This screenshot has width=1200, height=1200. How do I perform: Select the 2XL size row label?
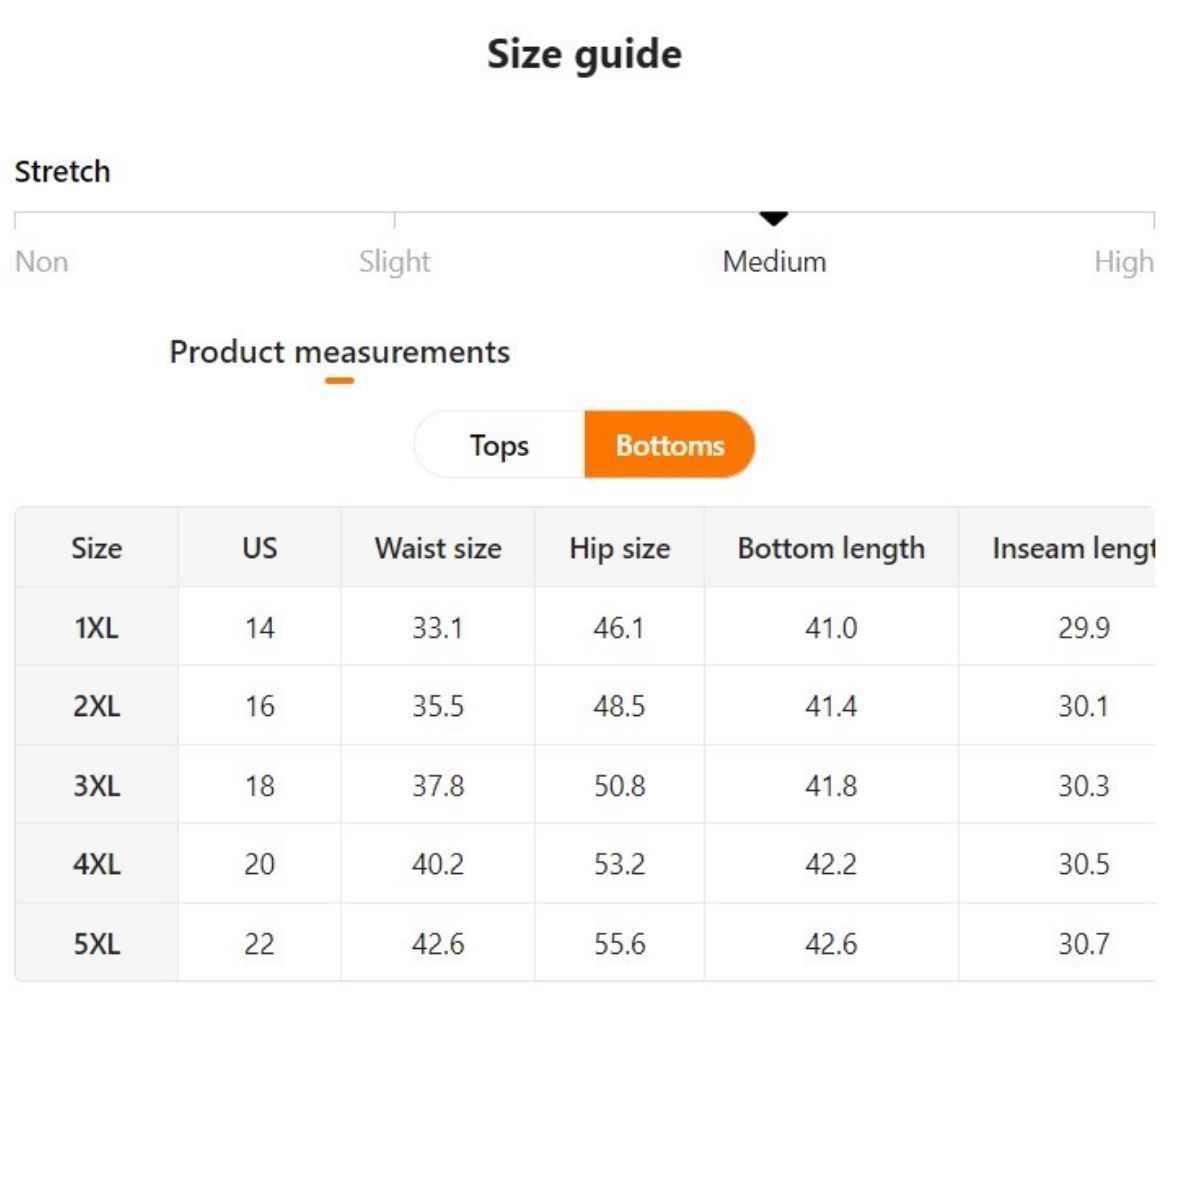(x=96, y=707)
